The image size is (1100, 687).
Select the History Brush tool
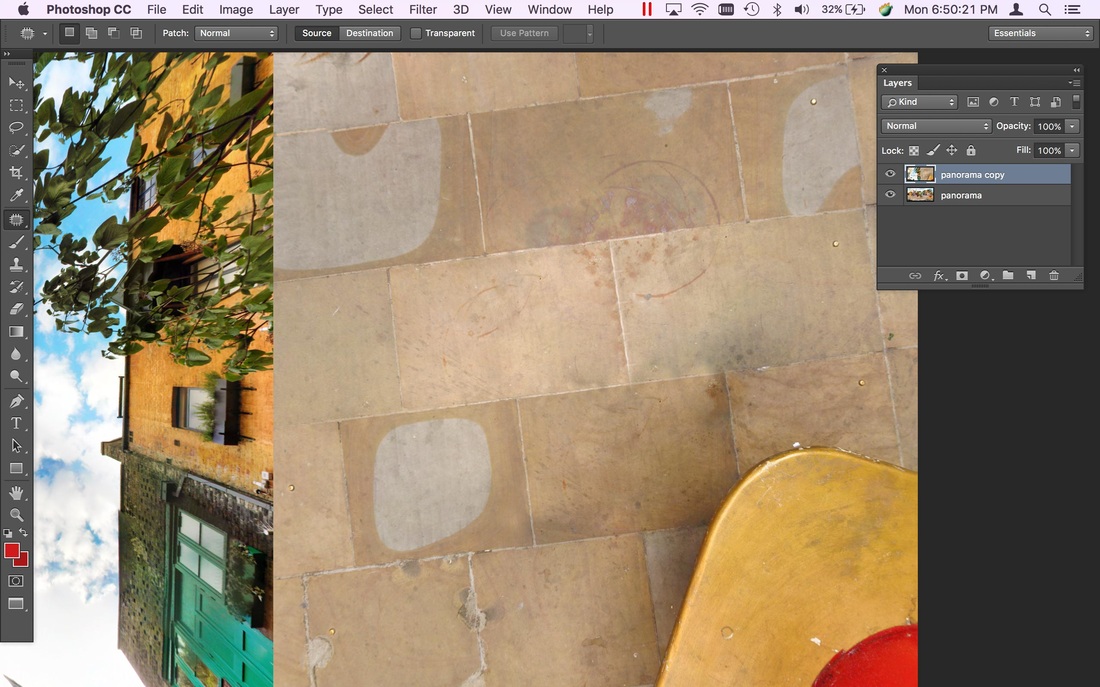coord(16,287)
